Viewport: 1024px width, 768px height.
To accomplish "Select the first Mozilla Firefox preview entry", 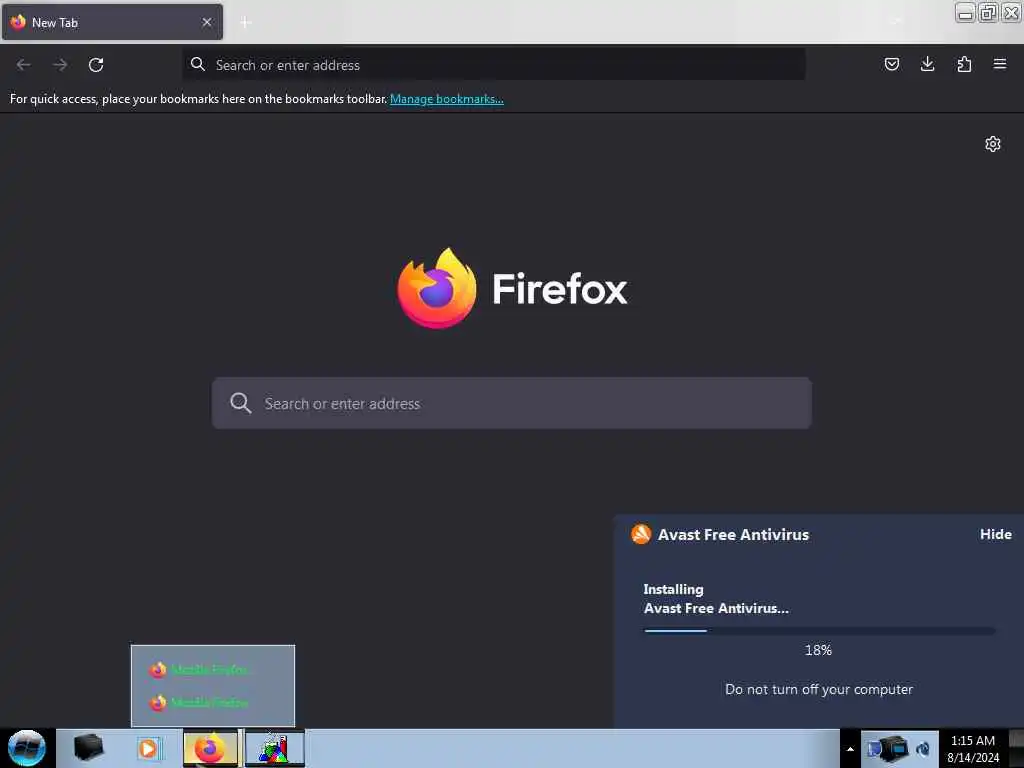I will point(213,669).
